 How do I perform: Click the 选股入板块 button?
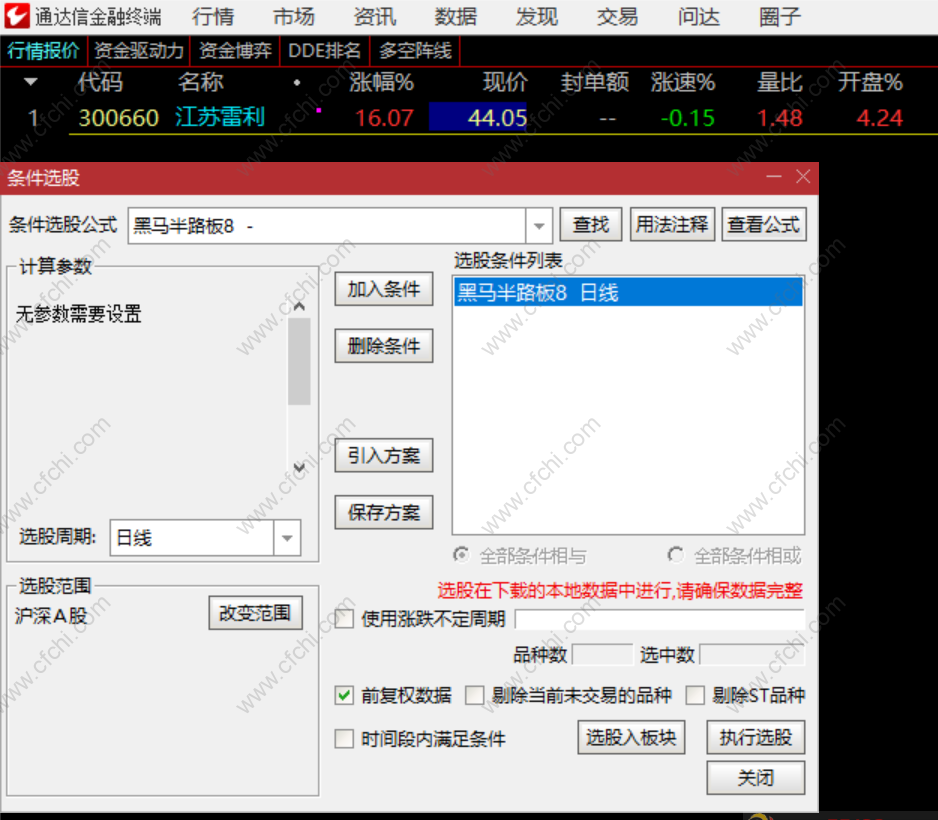click(x=631, y=737)
